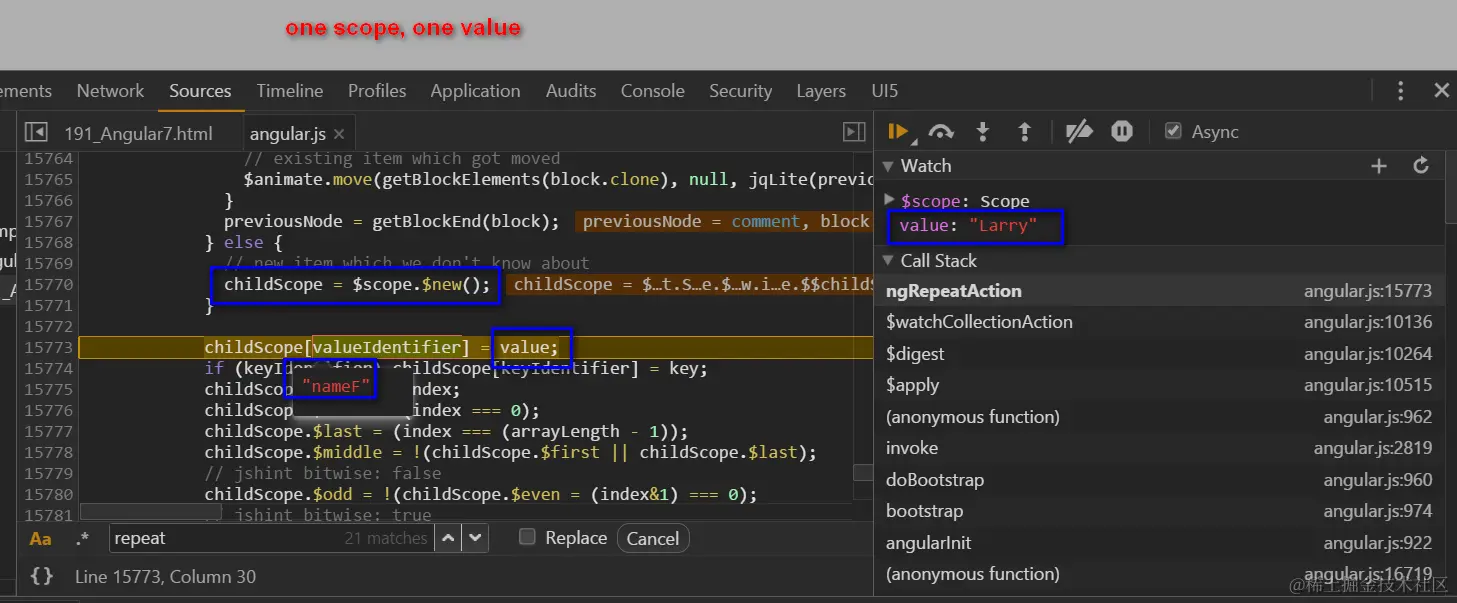Open angular.js:10136 source link
The width and height of the screenshot is (1457, 603).
point(1368,322)
